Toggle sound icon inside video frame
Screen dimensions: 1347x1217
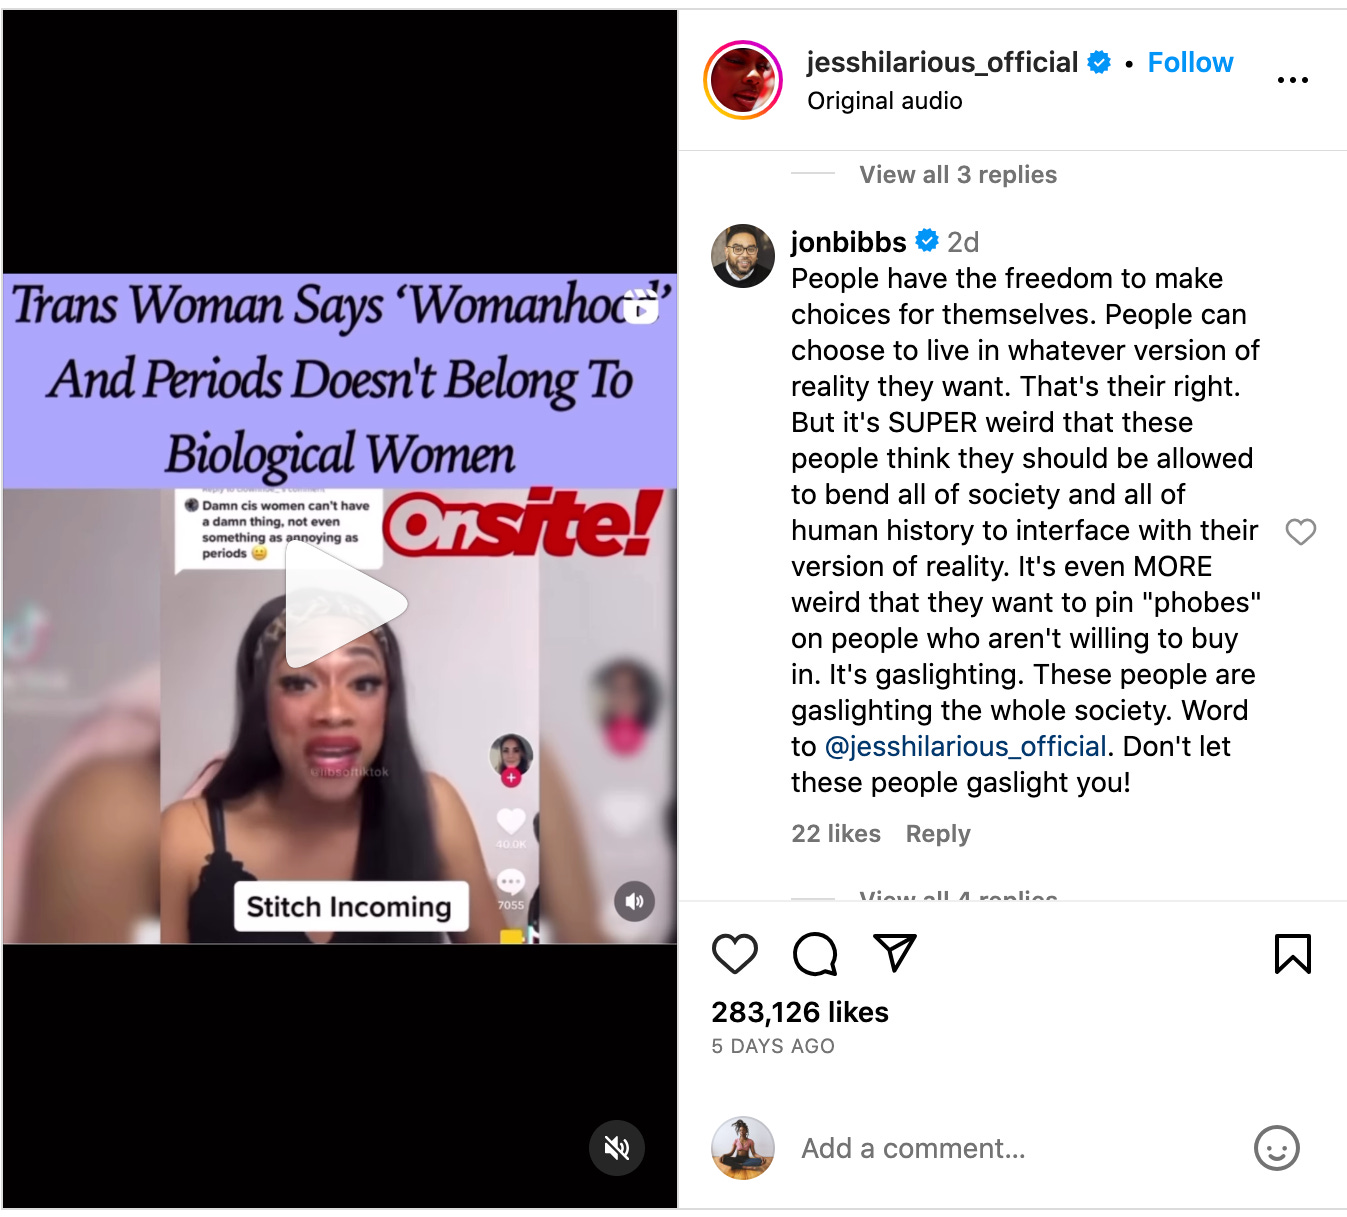[x=635, y=901]
